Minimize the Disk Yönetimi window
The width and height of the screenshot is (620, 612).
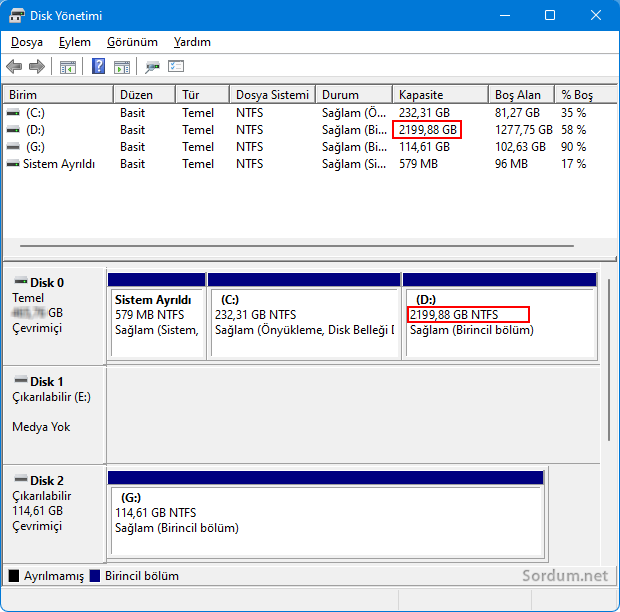(505, 15)
